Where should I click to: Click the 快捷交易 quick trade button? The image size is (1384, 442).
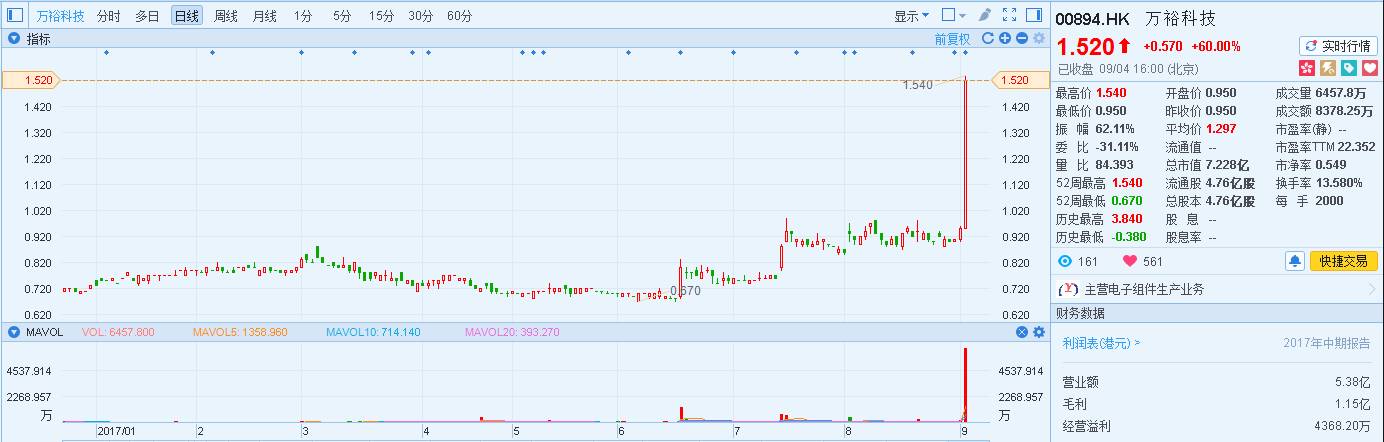click(x=1343, y=261)
